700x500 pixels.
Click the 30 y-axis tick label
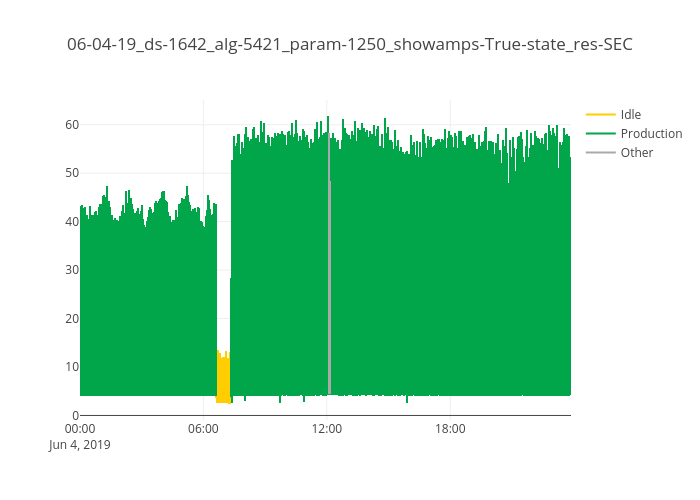(x=72, y=270)
